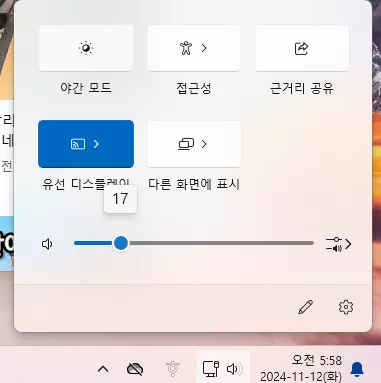Expand sound output chevron beside mixer icon
381x383 pixels.
[x=348, y=244]
